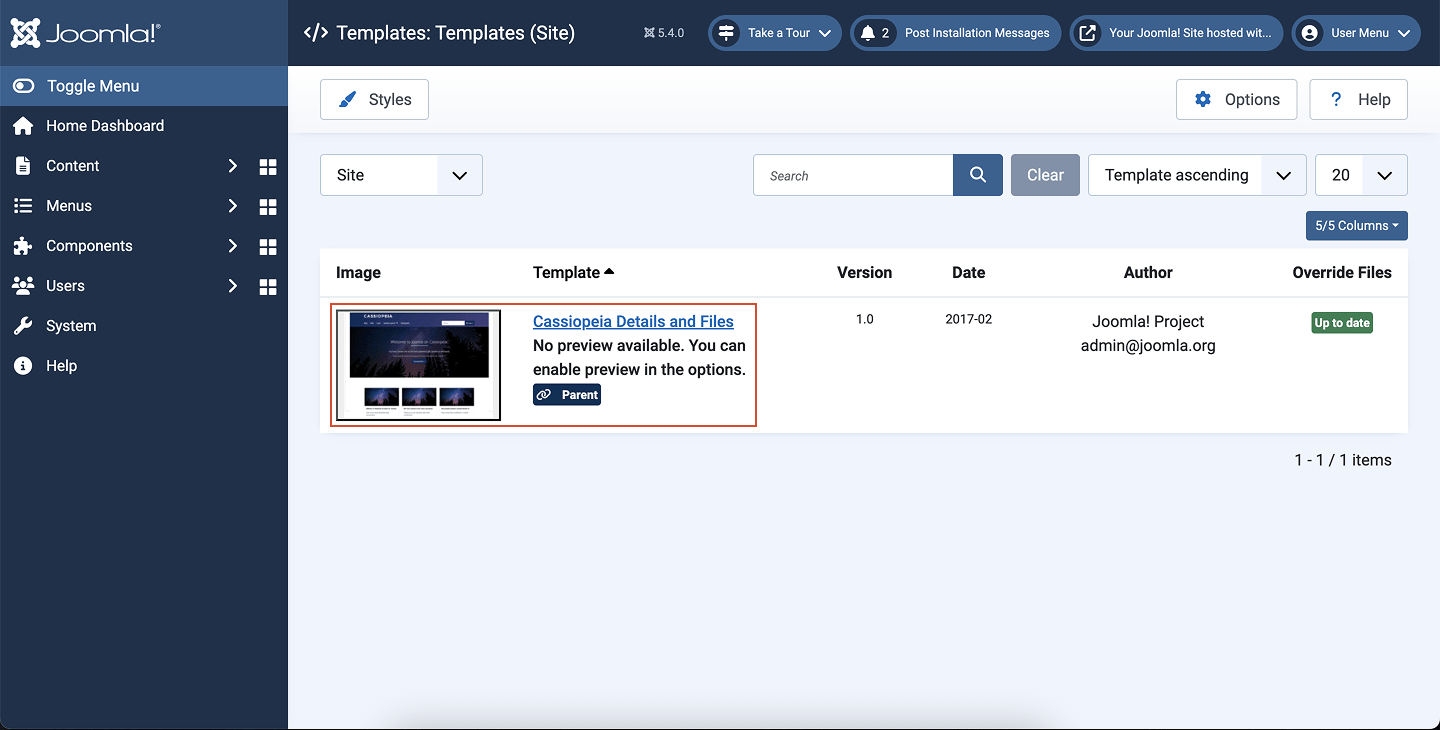Click the Take a Tour signpost icon
This screenshot has height=730, width=1440.
tap(727, 33)
